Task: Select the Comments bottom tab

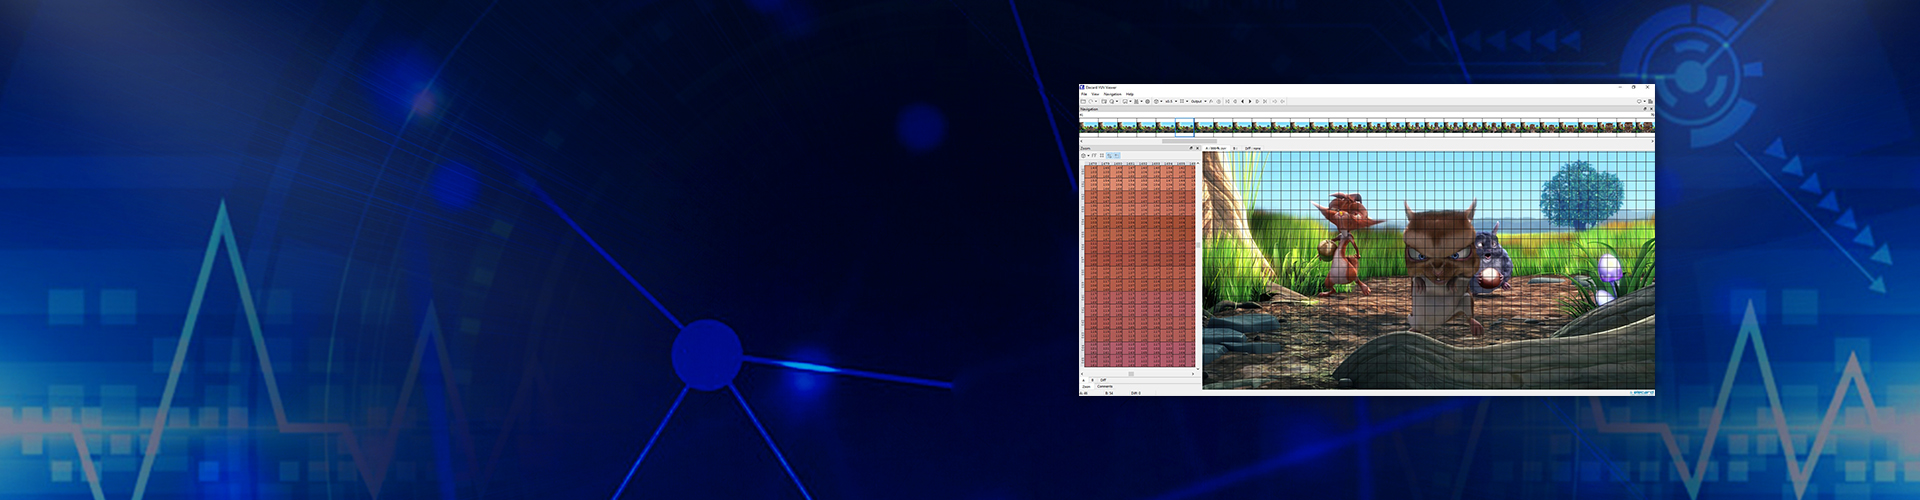Action: coord(1105,386)
